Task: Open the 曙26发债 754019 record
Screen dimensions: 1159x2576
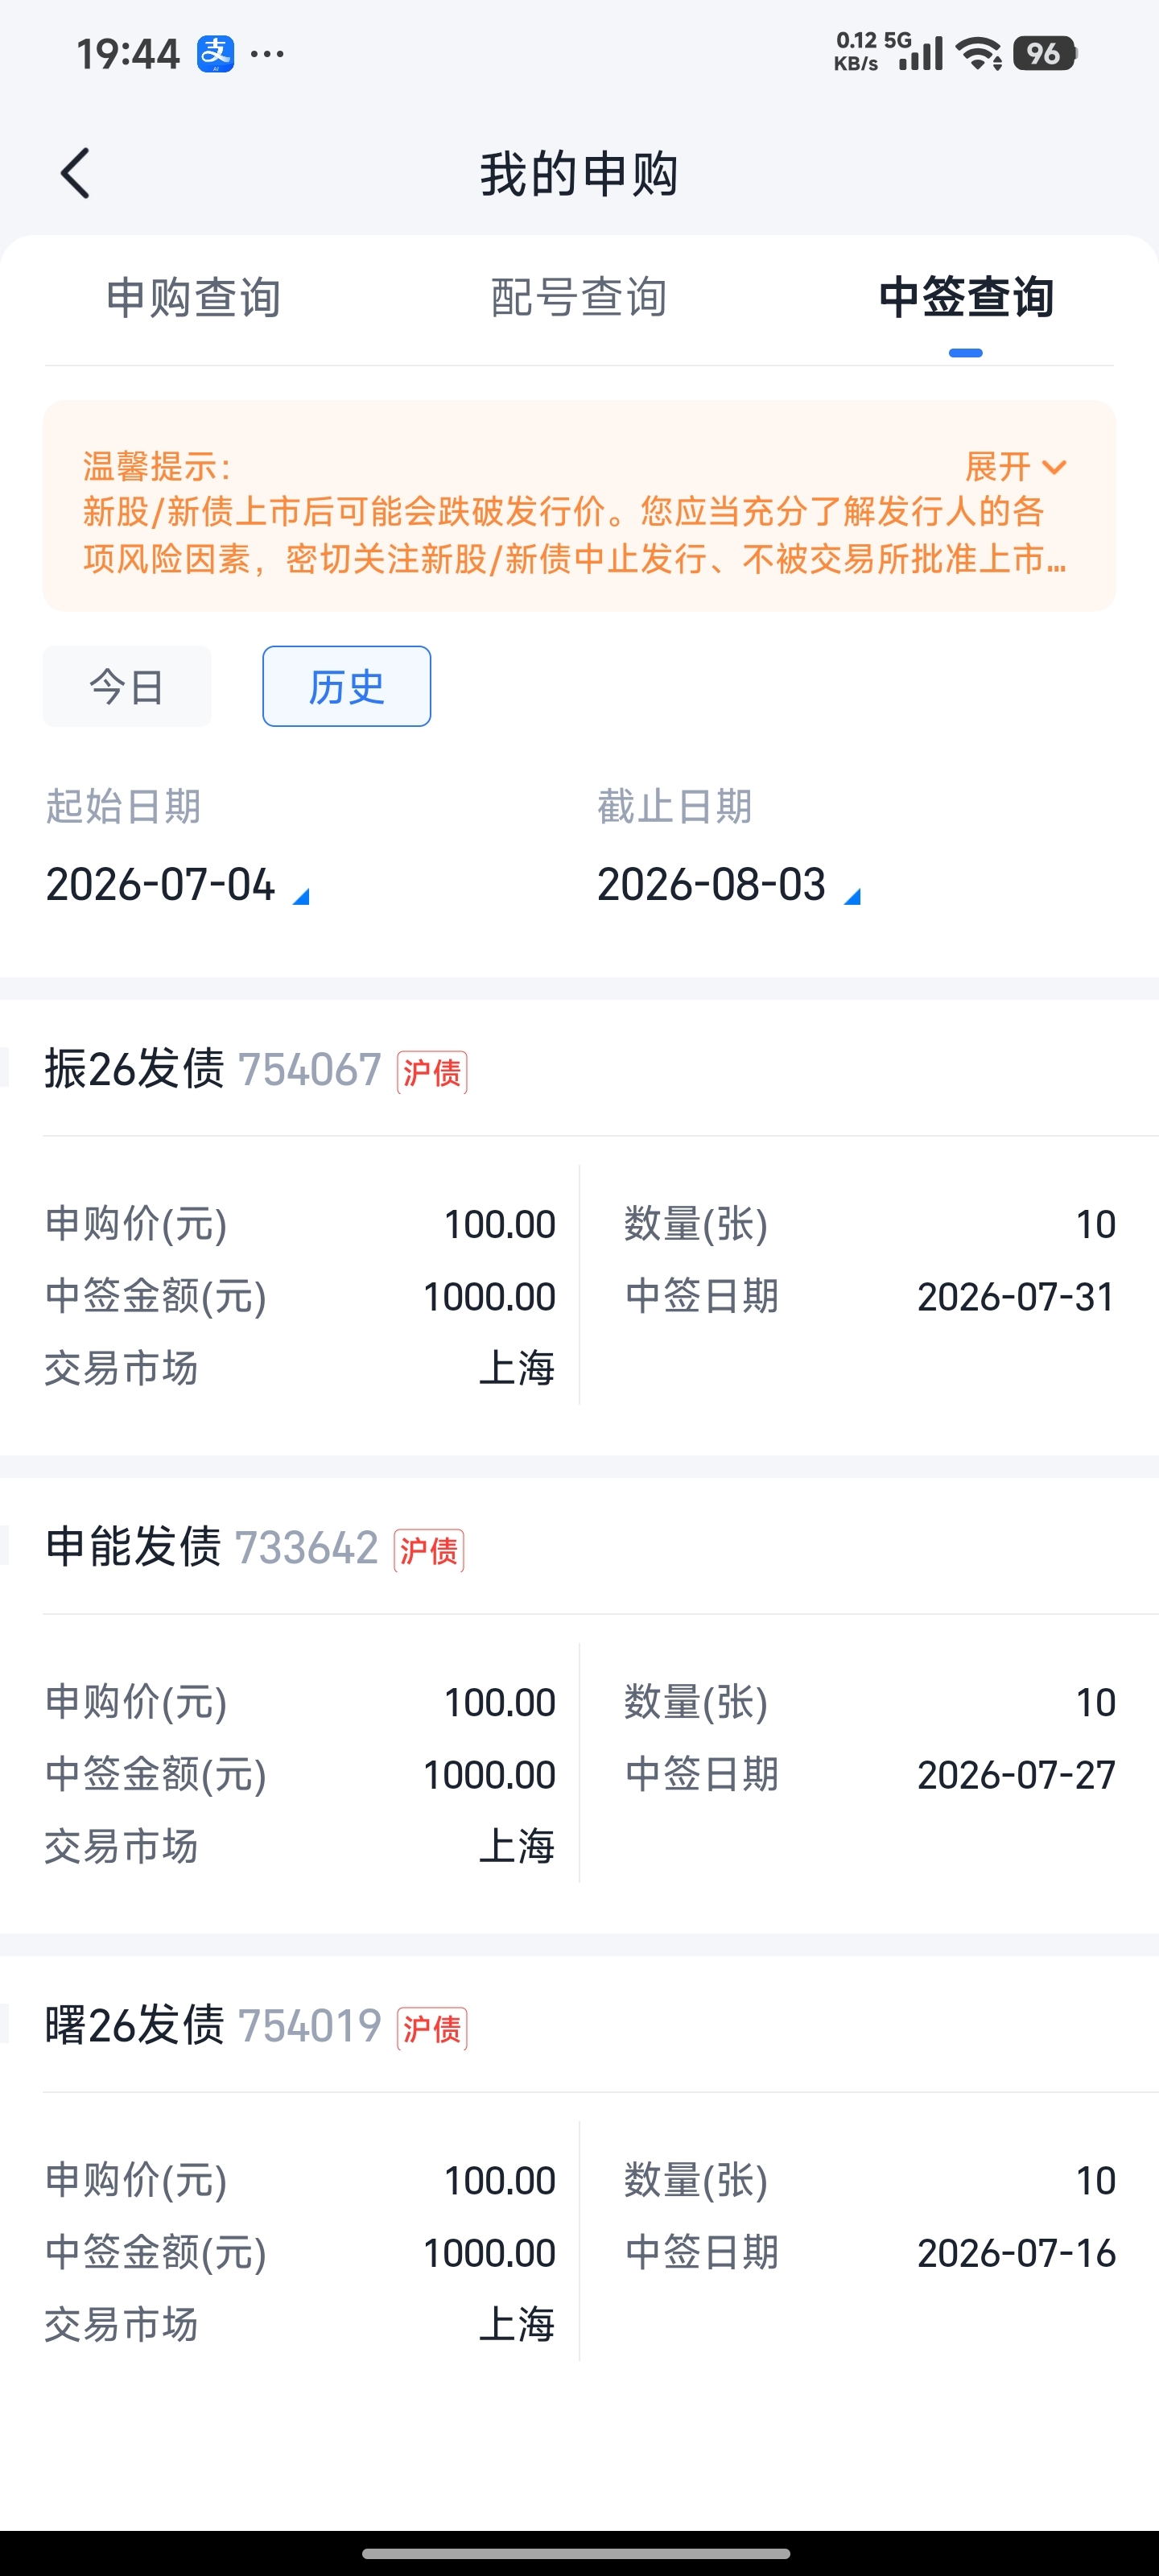Action: [580, 2183]
